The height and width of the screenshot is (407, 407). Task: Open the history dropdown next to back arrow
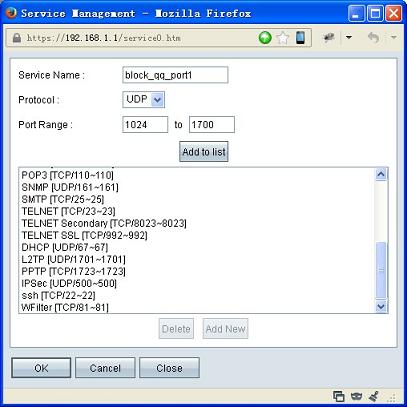[x=394, y=37]
